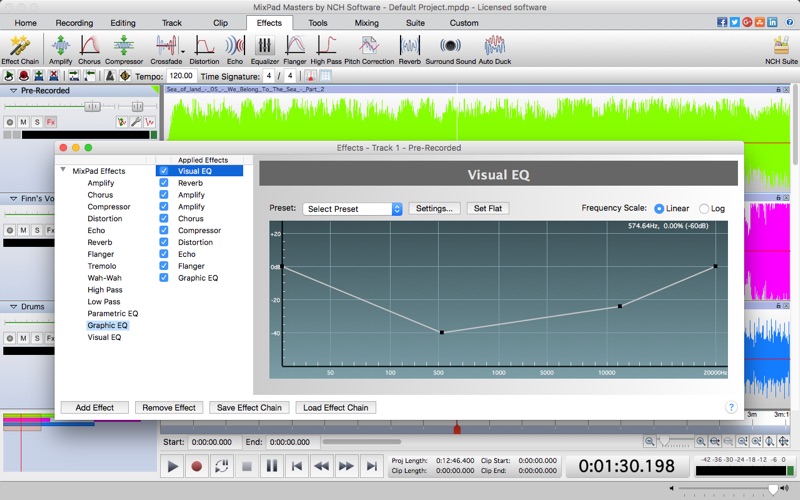Open the NCH Suite icon
800x500 pixels.
[780, 47]
